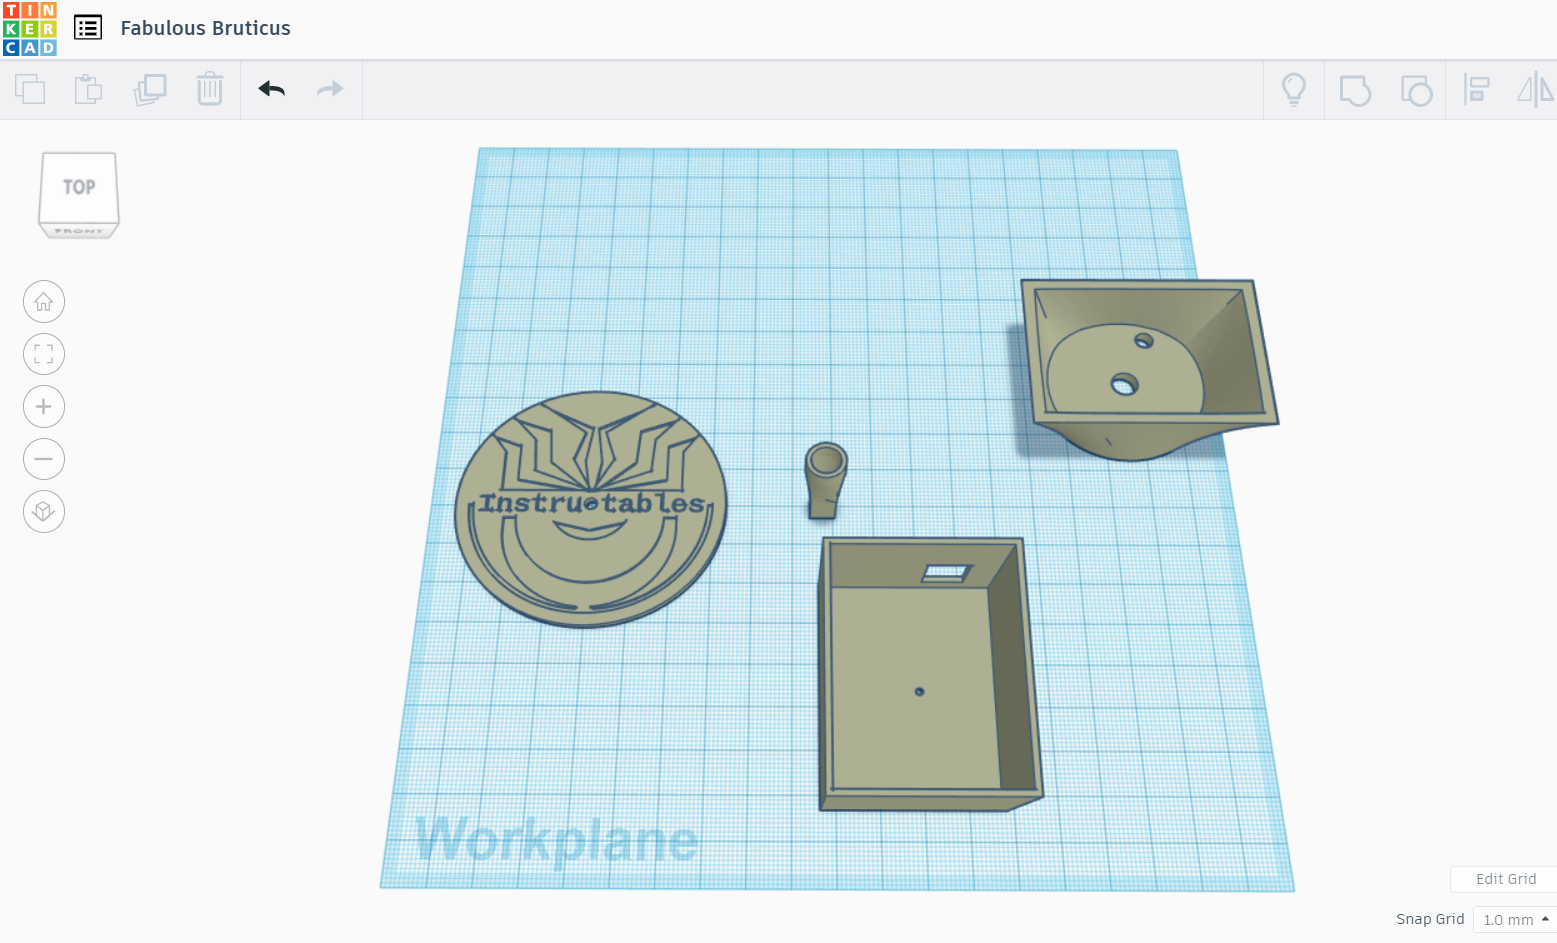Click the Align tool icon
The image size is (1557, 943).
pyautogui.click(x=1476, y=90)
